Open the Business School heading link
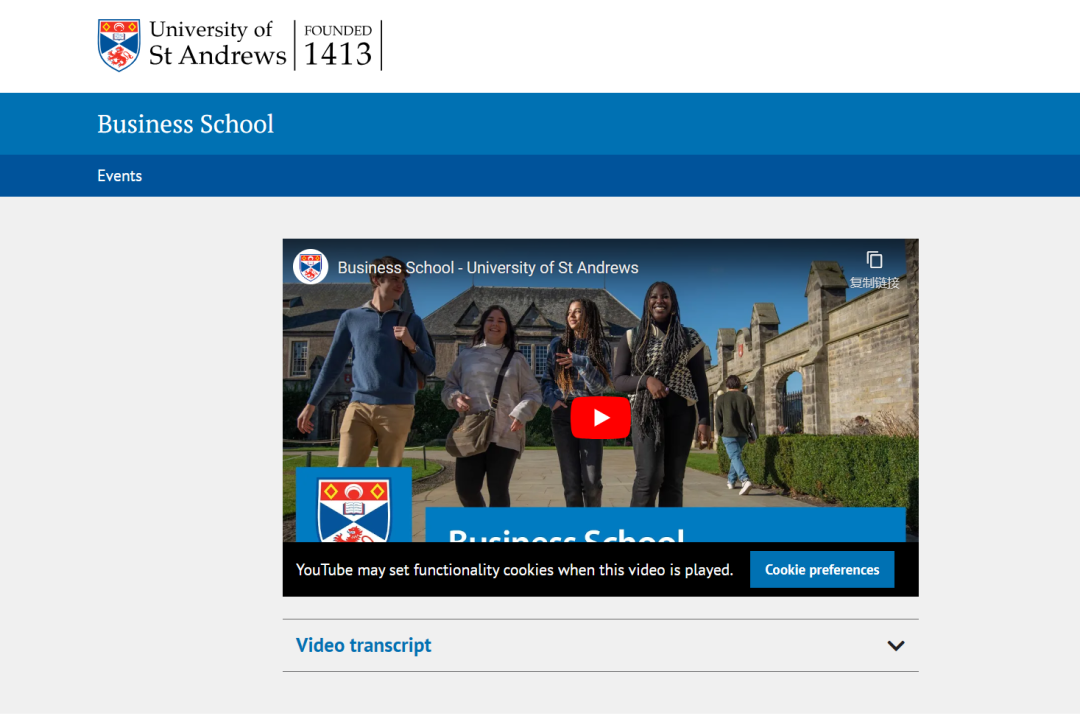This screenshot has height=716, width=1080. 185,124
